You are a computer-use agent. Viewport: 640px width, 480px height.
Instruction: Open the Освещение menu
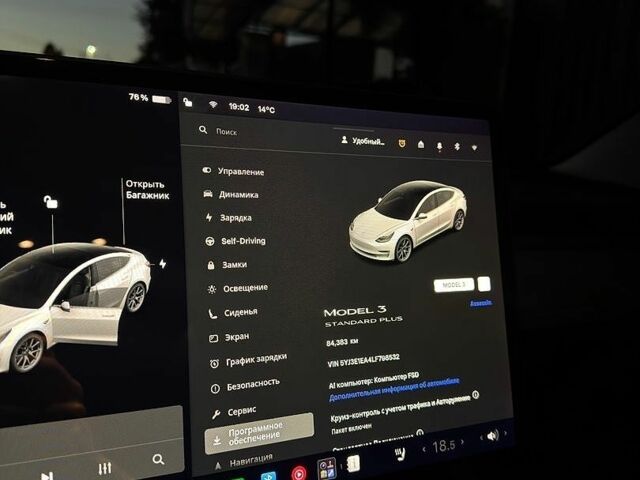point(238,289)
